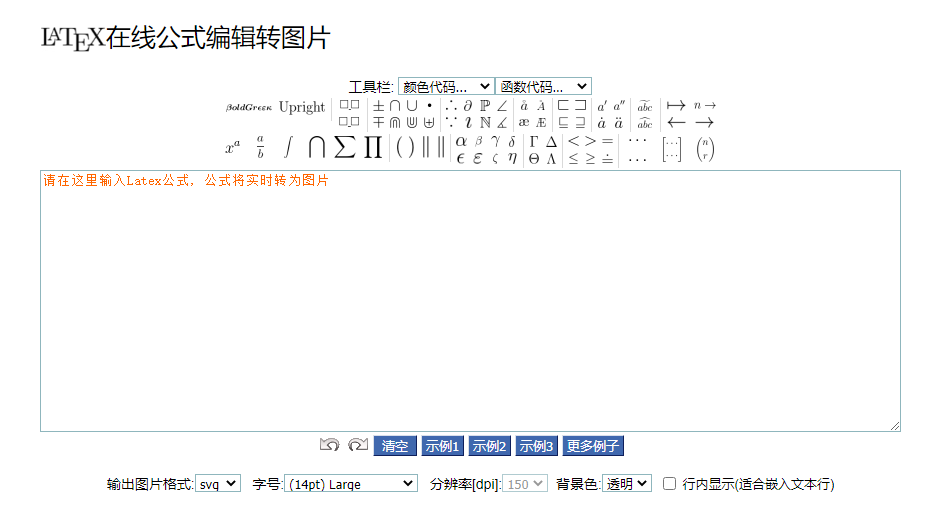The width and height of the screenshot is (940, 513).
Task: Insert the blackboard-bold P symbol
Action: (x=485, y=106)
